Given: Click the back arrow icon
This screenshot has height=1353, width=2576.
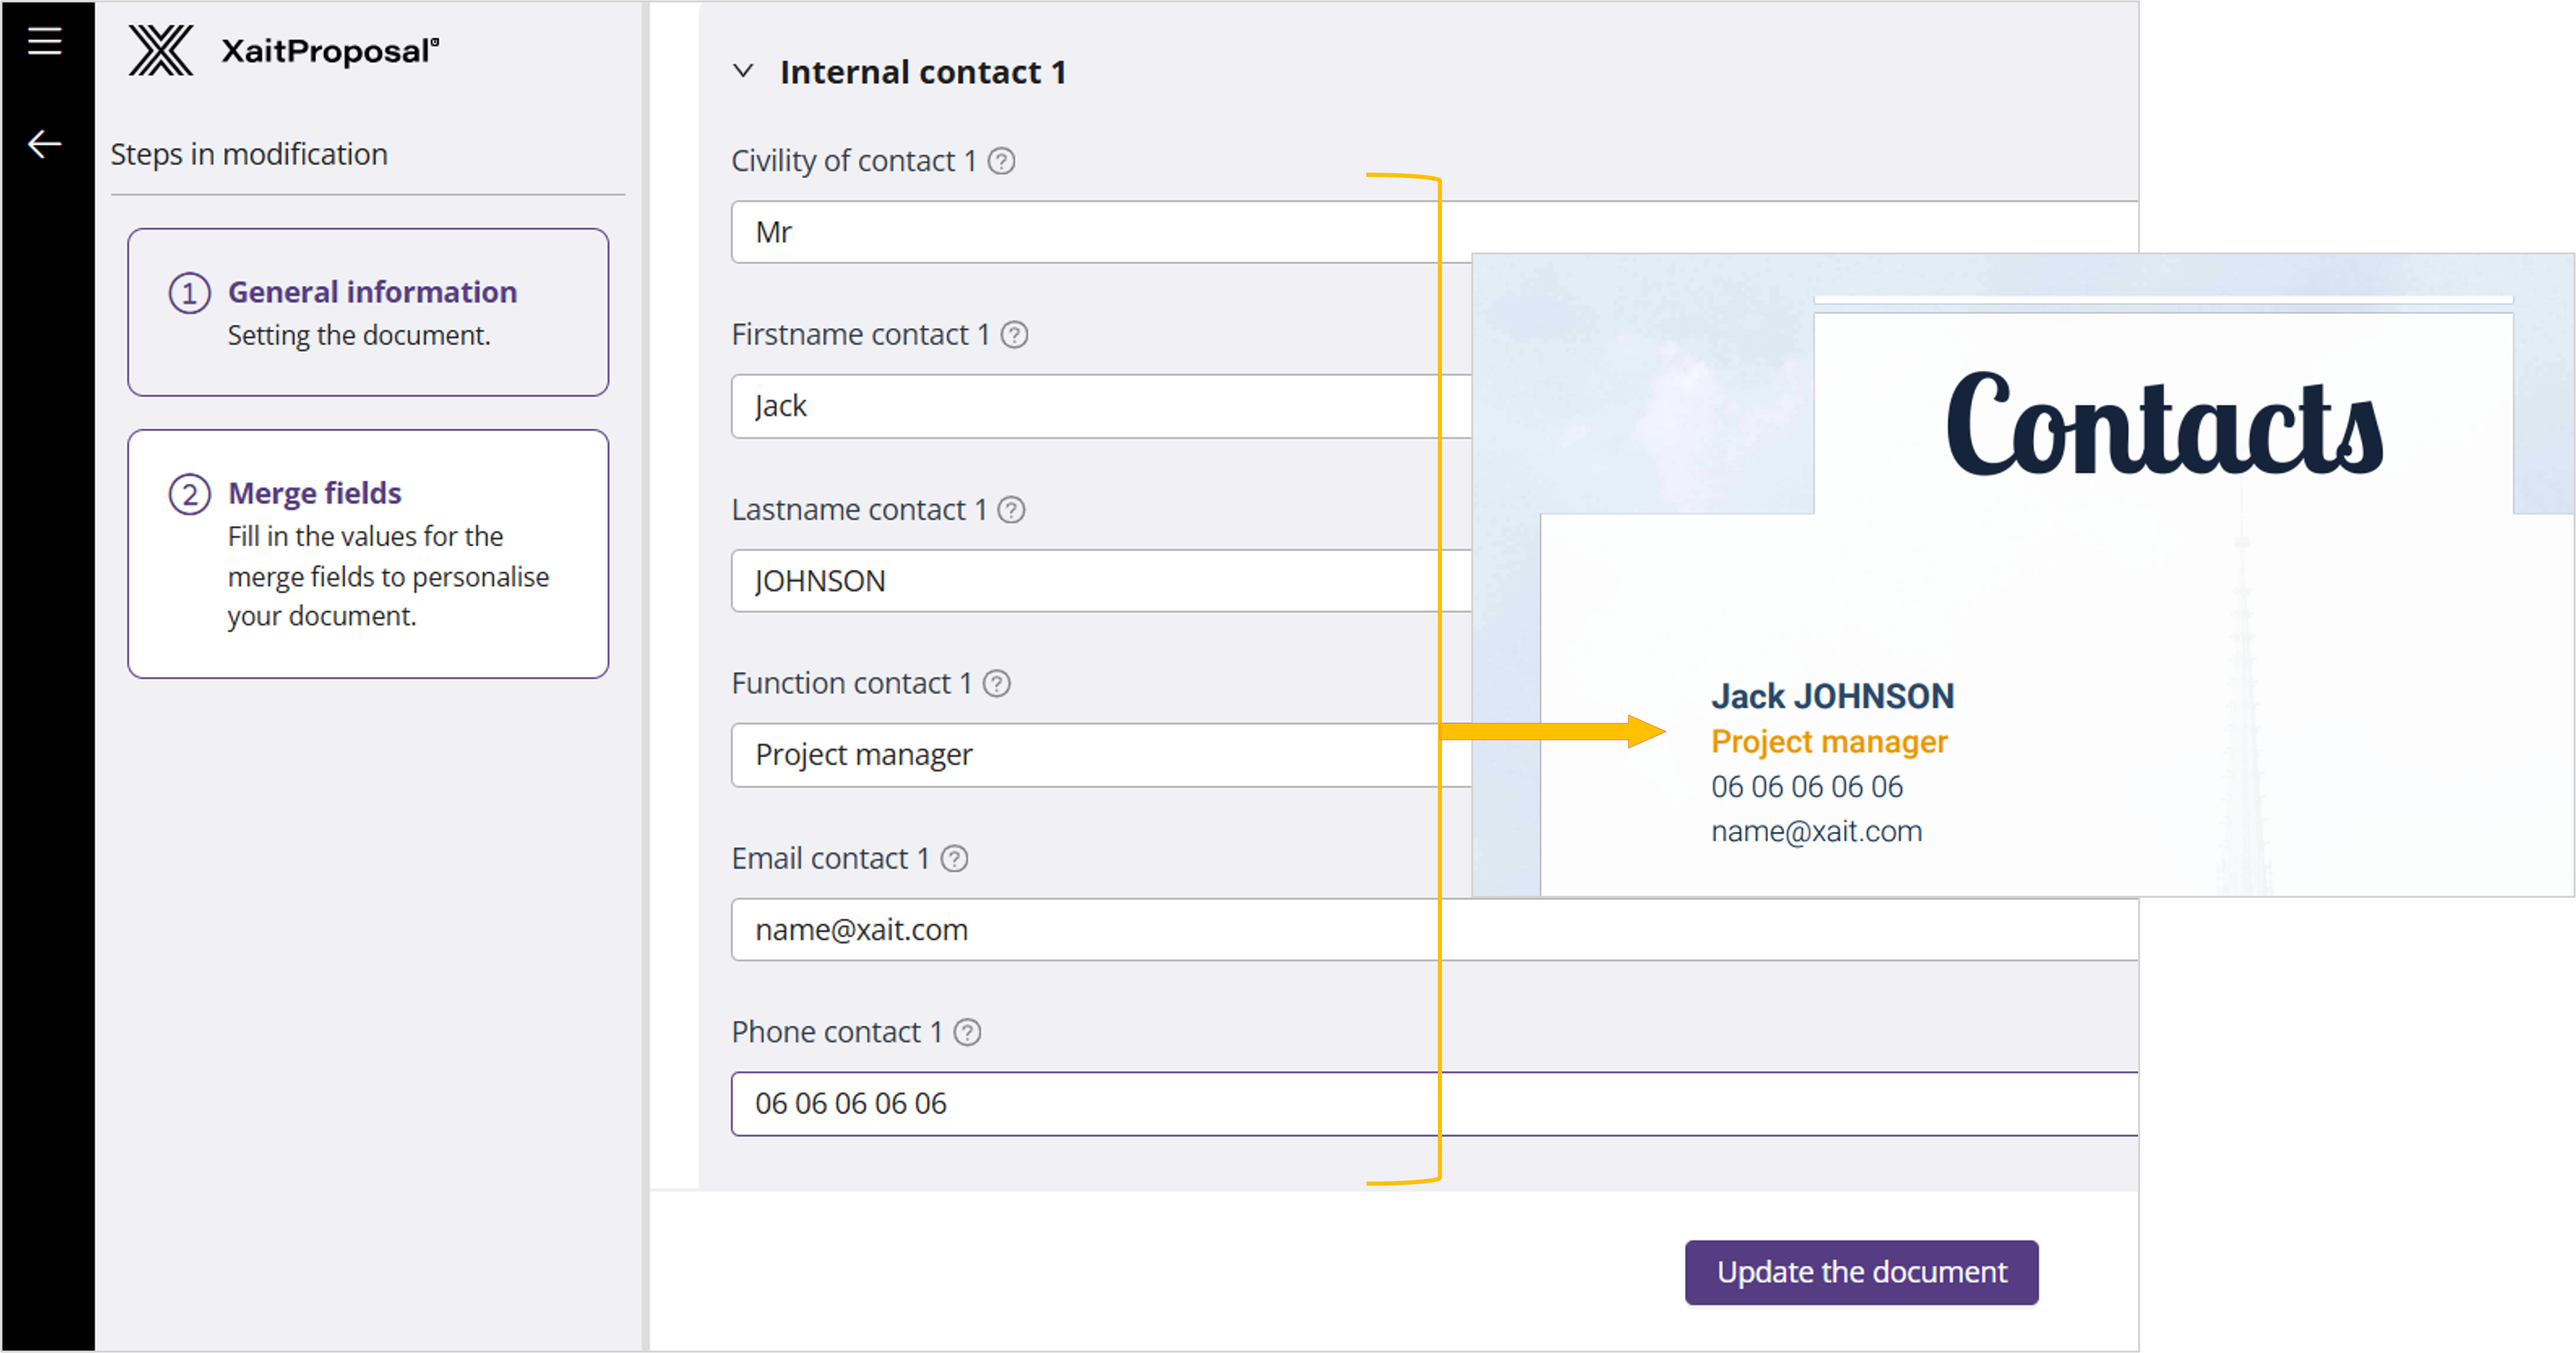Looking at the screenshot, I should tap(44, 144).
